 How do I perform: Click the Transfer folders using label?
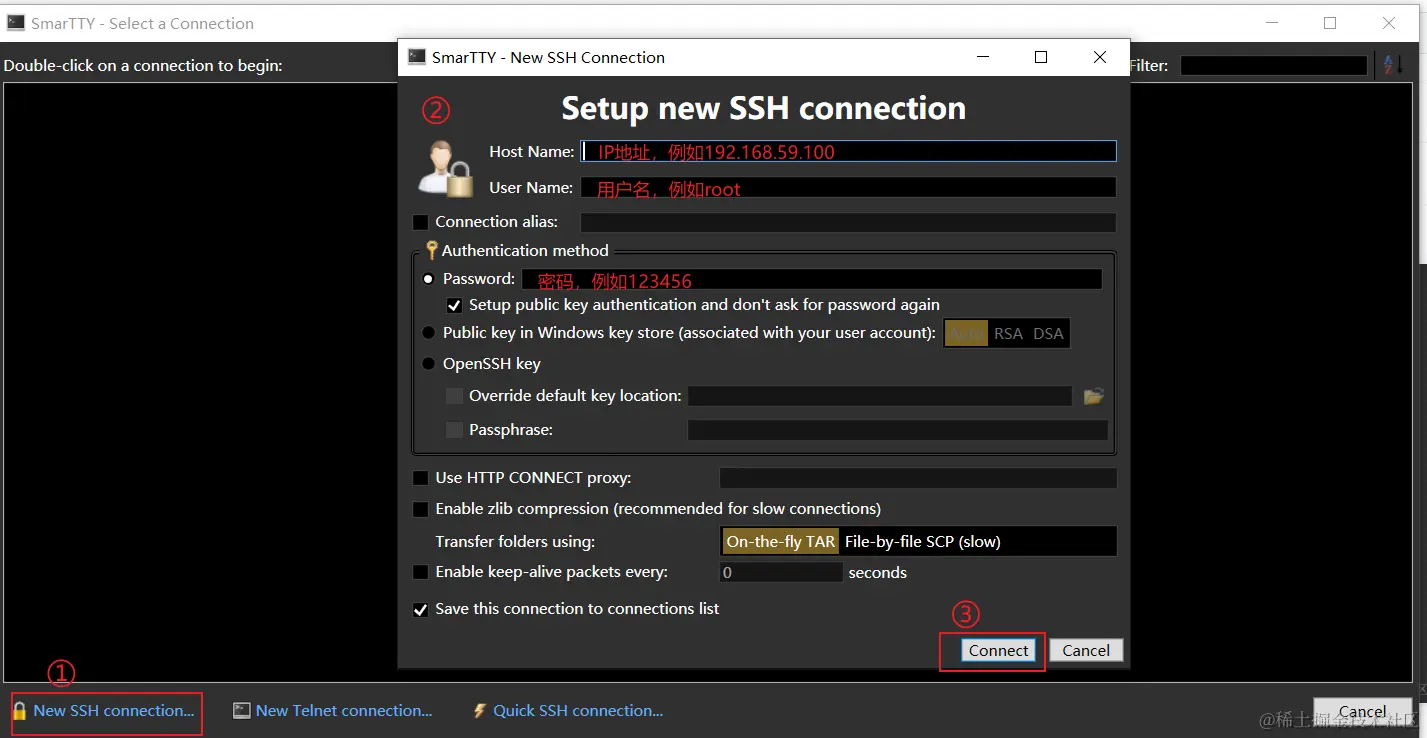515,542
